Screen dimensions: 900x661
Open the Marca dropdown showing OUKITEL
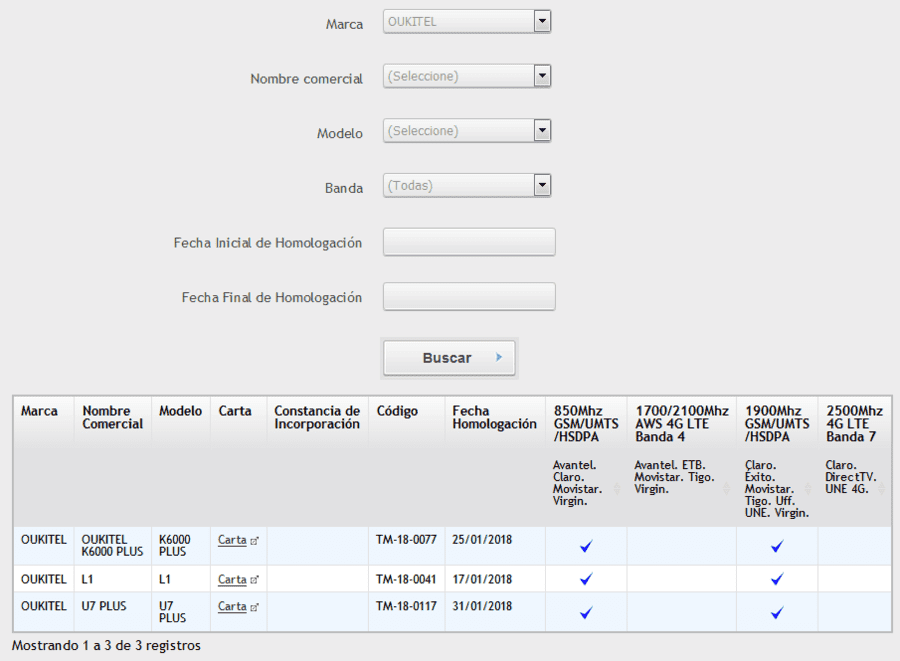[467, 22]
